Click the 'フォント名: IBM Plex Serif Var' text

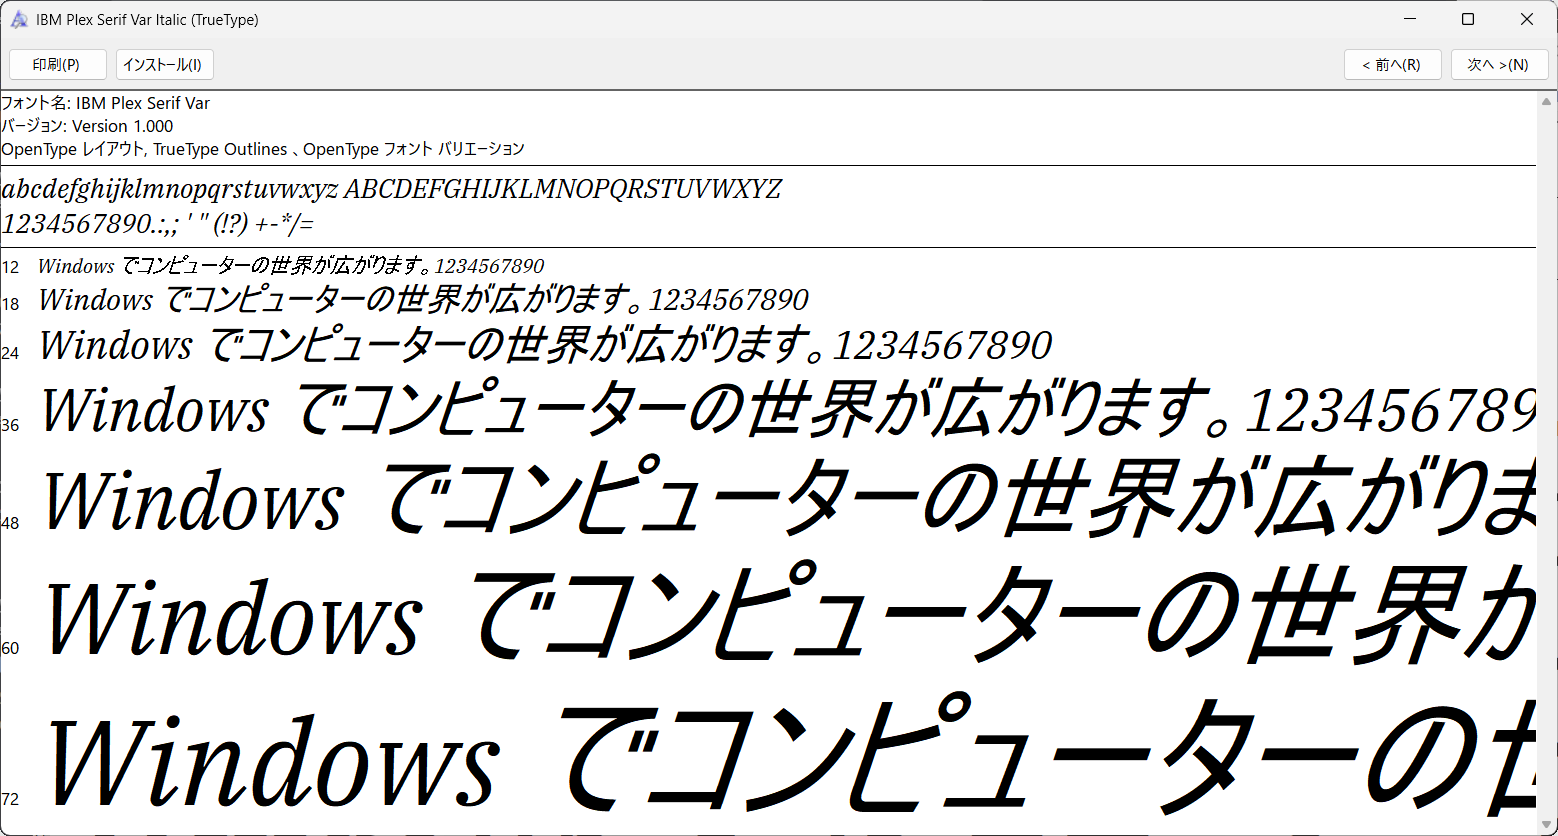coord(106,103)
